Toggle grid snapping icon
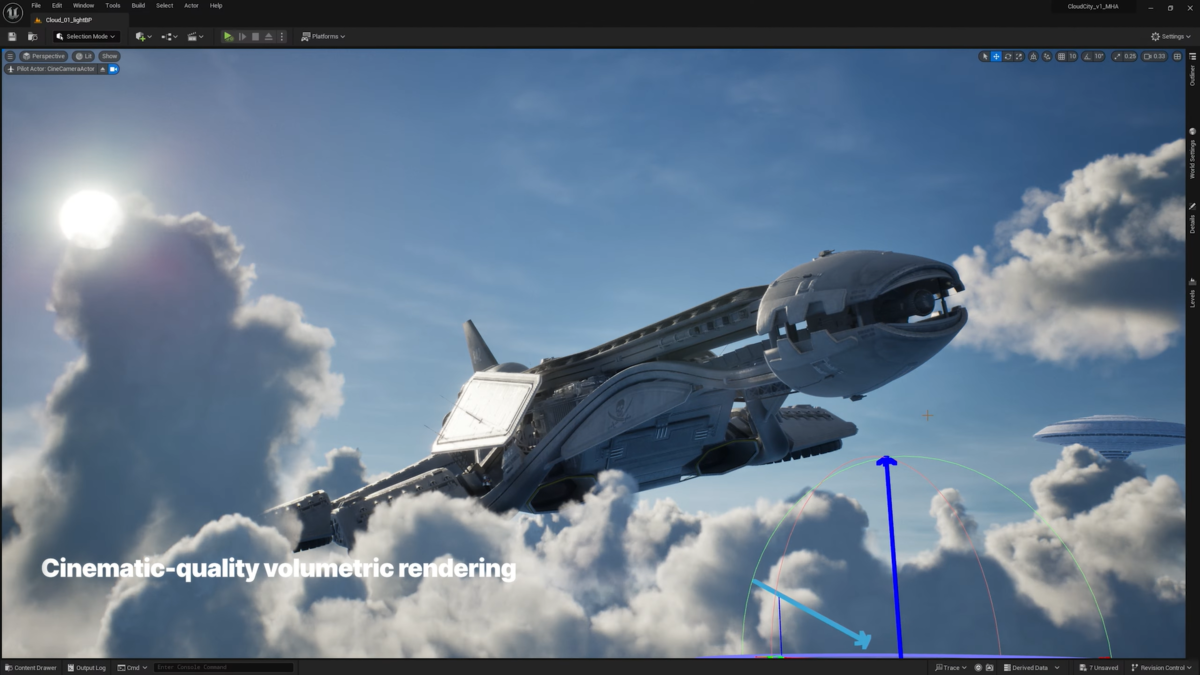The width and height of the screenshot is (1200, 675). tap(1061, 56)
